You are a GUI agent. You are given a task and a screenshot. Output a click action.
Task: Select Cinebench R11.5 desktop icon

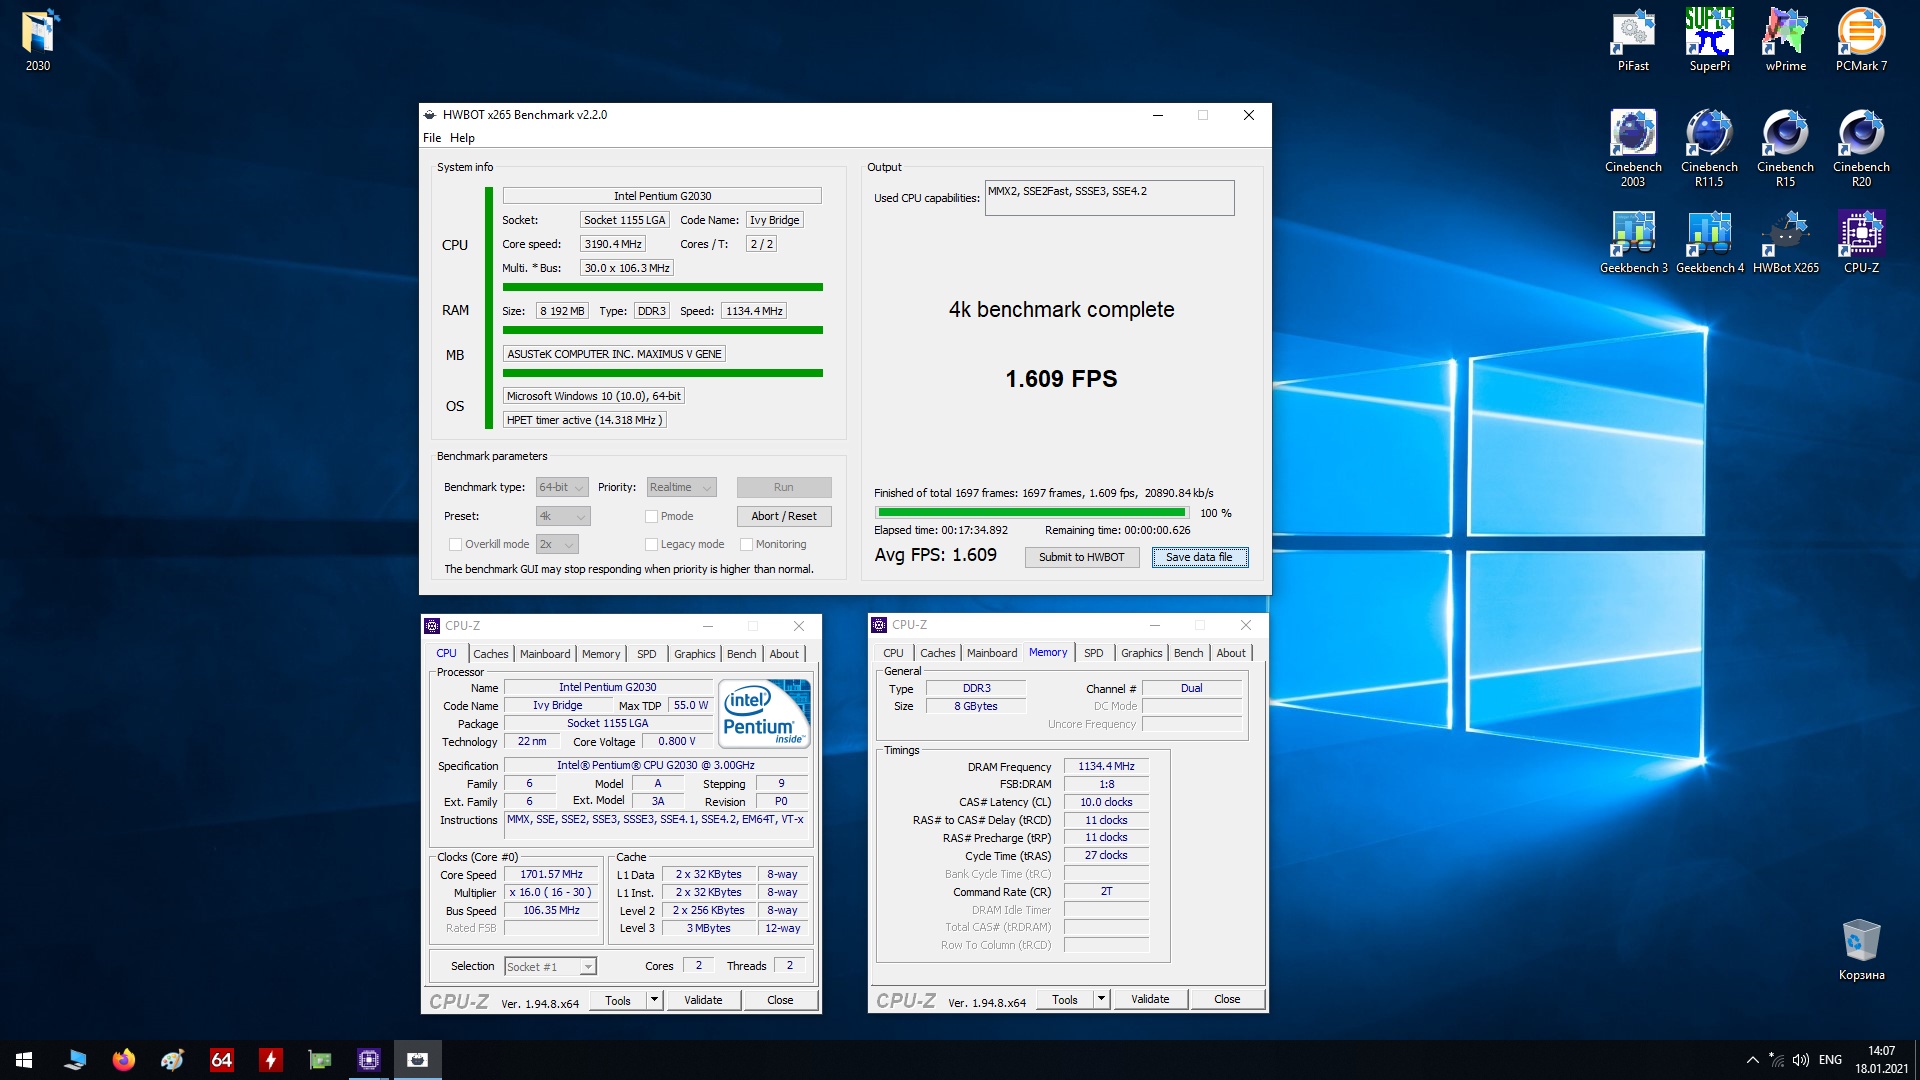pos(1709,148)
